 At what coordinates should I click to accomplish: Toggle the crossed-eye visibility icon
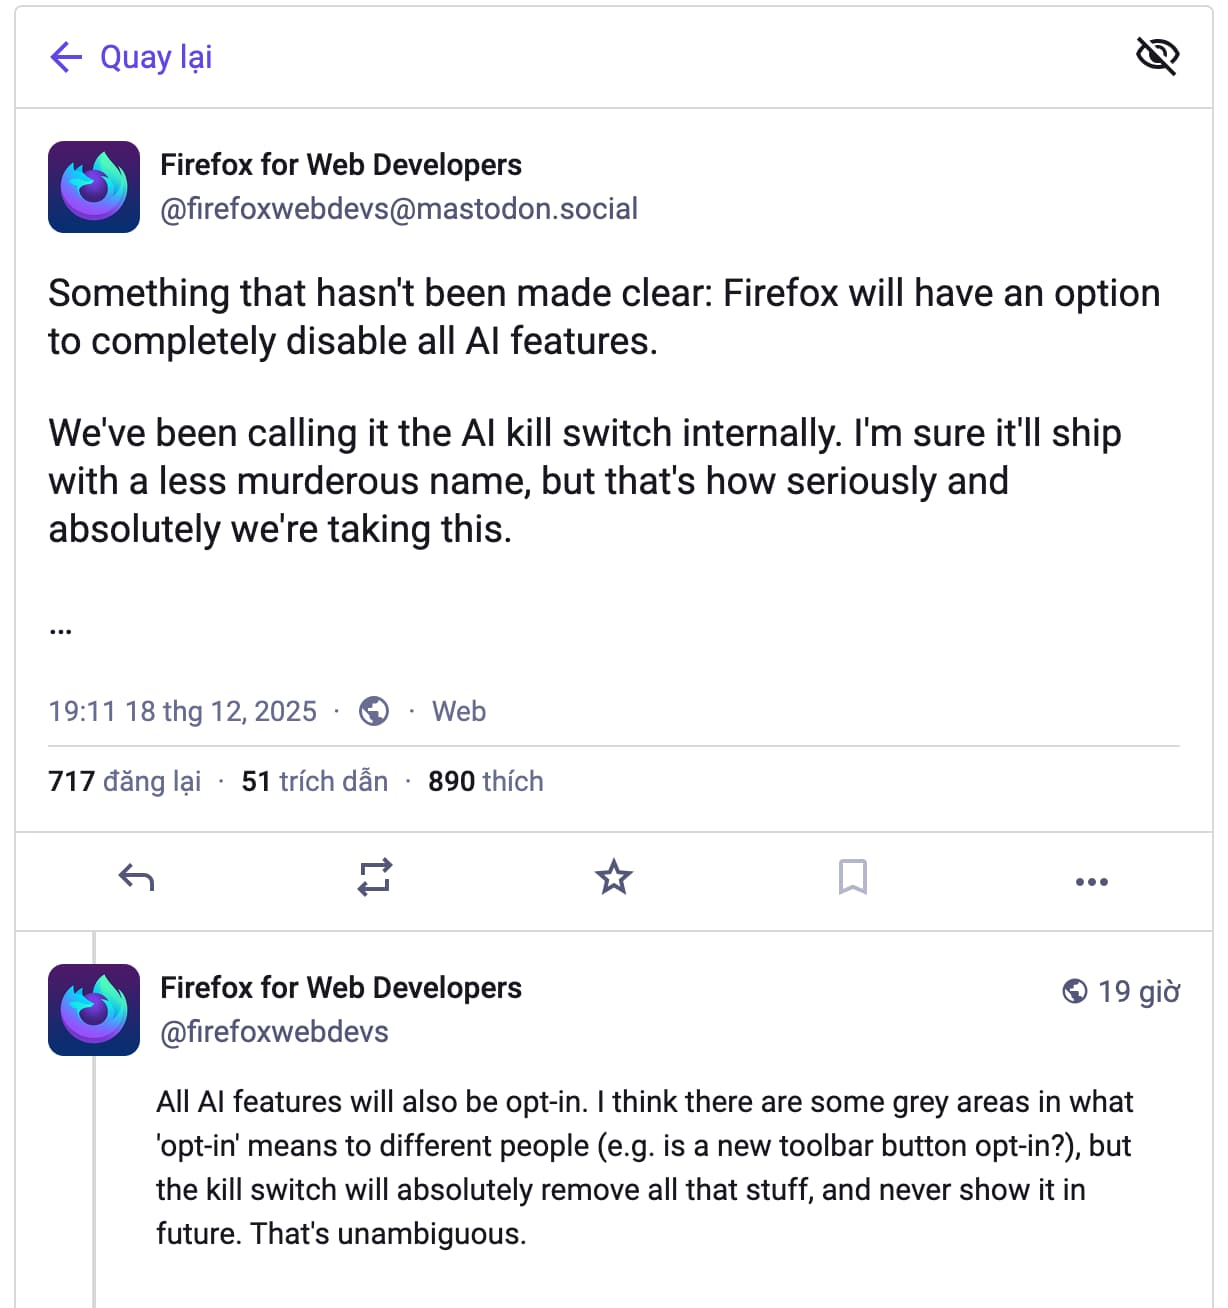(1157, 56)
